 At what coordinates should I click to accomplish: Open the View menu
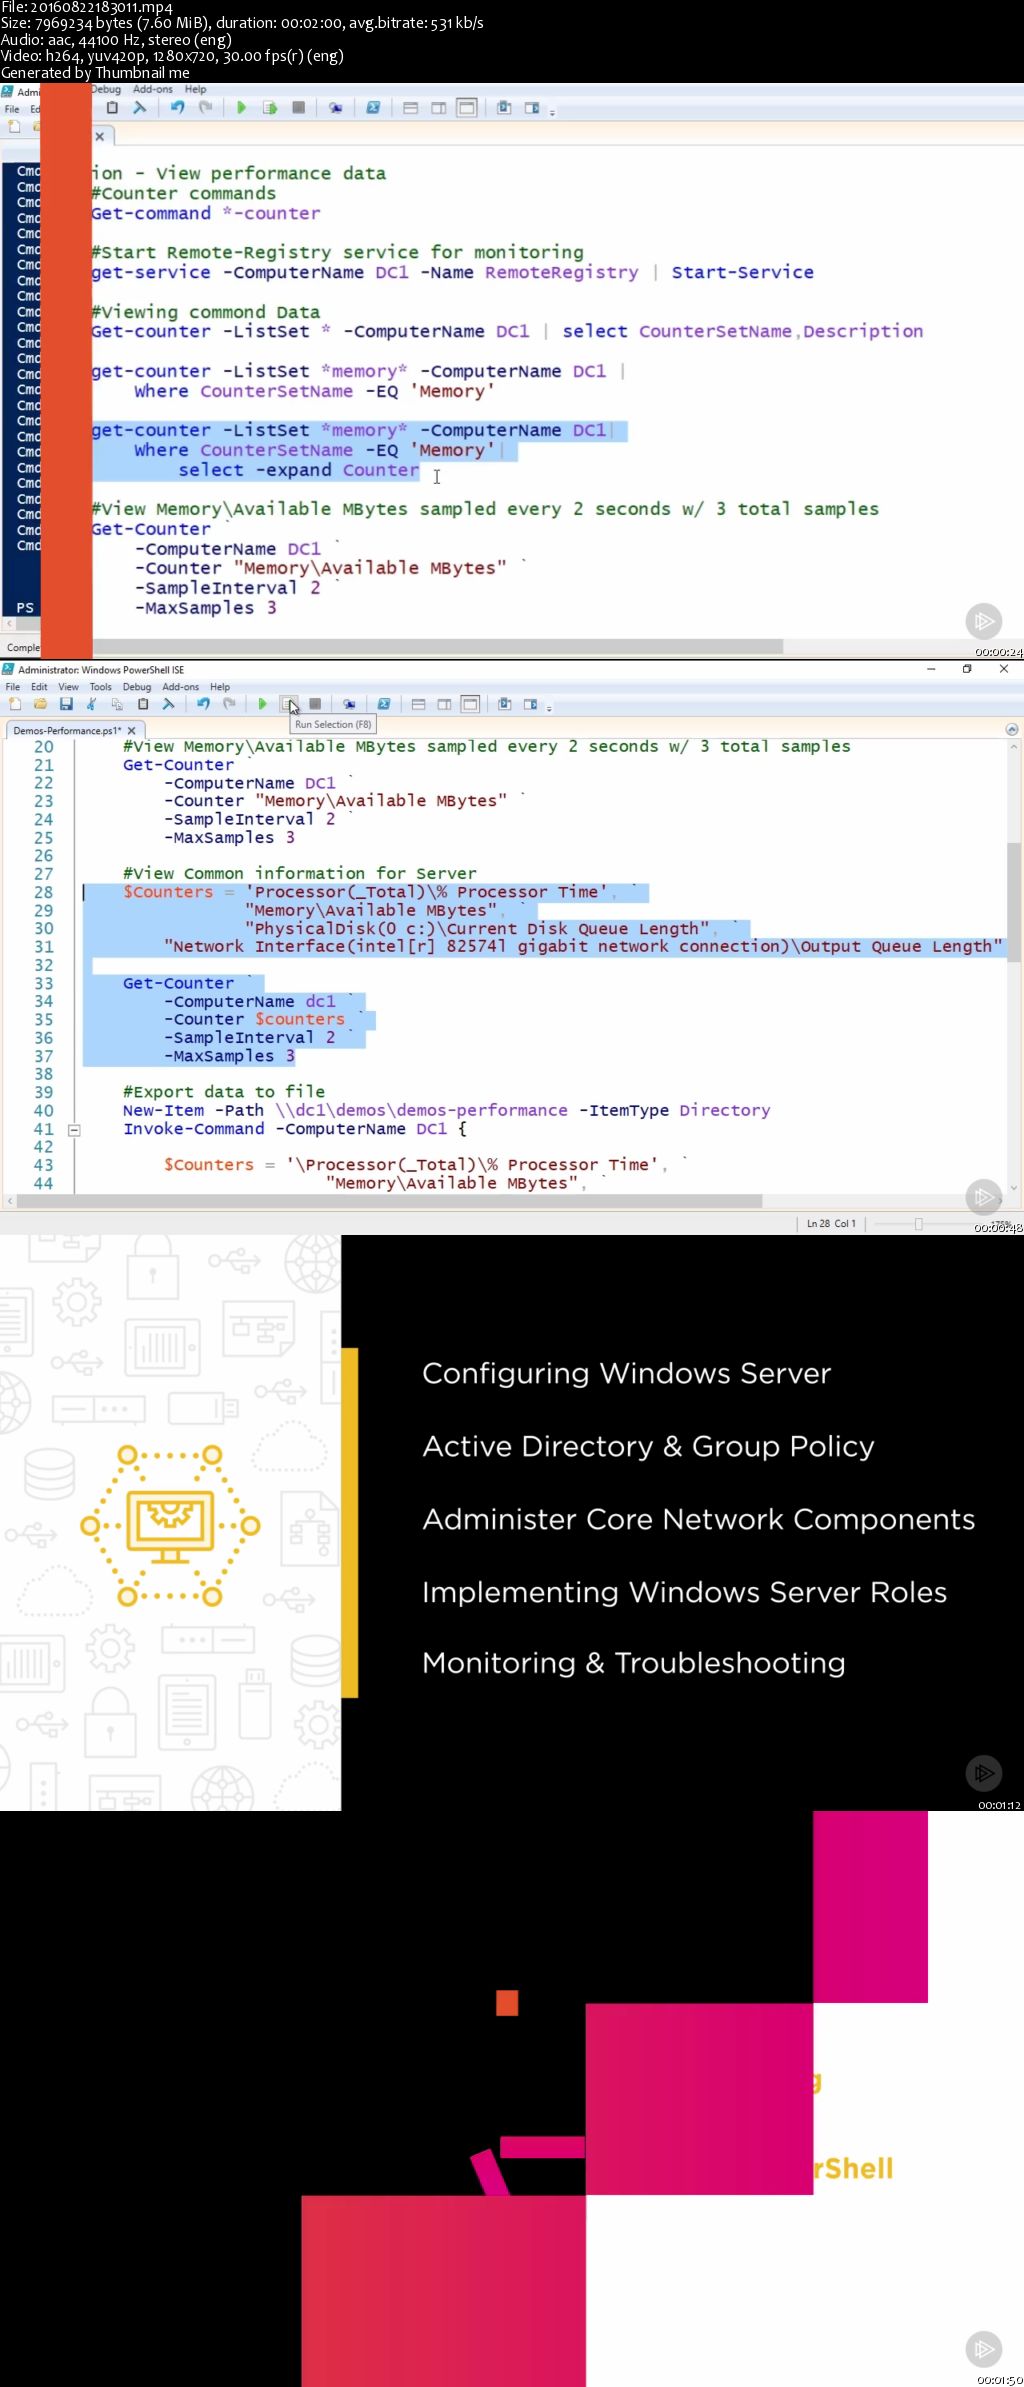68,687
